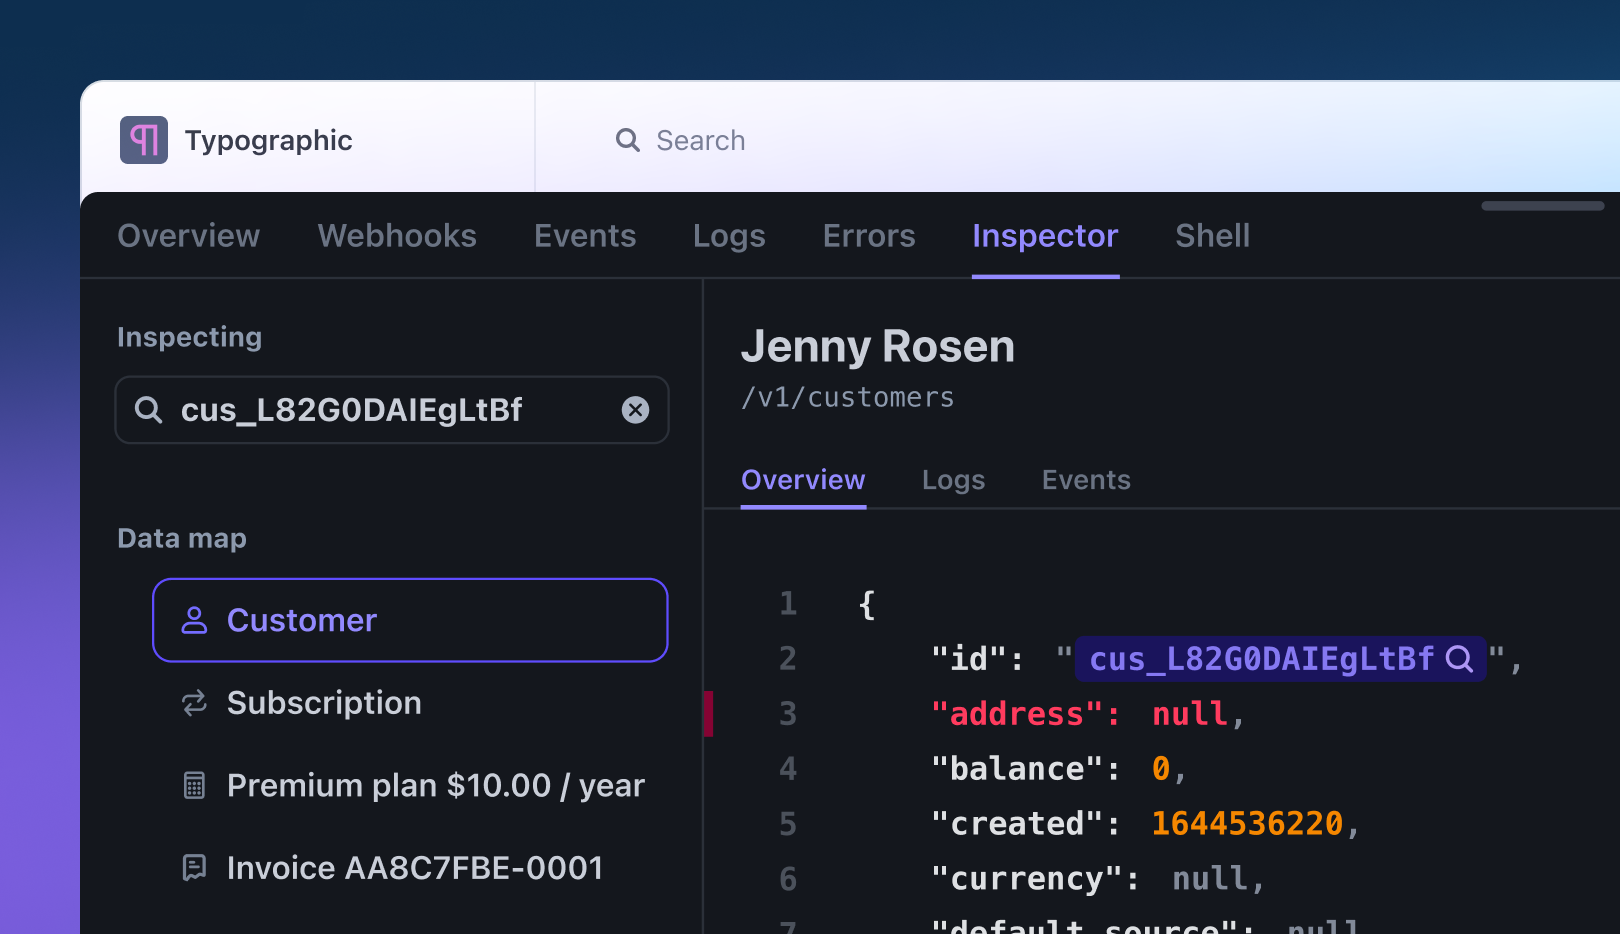Open the Shell tab
The image size is (1620, 934).
[x=1212, y=236]
